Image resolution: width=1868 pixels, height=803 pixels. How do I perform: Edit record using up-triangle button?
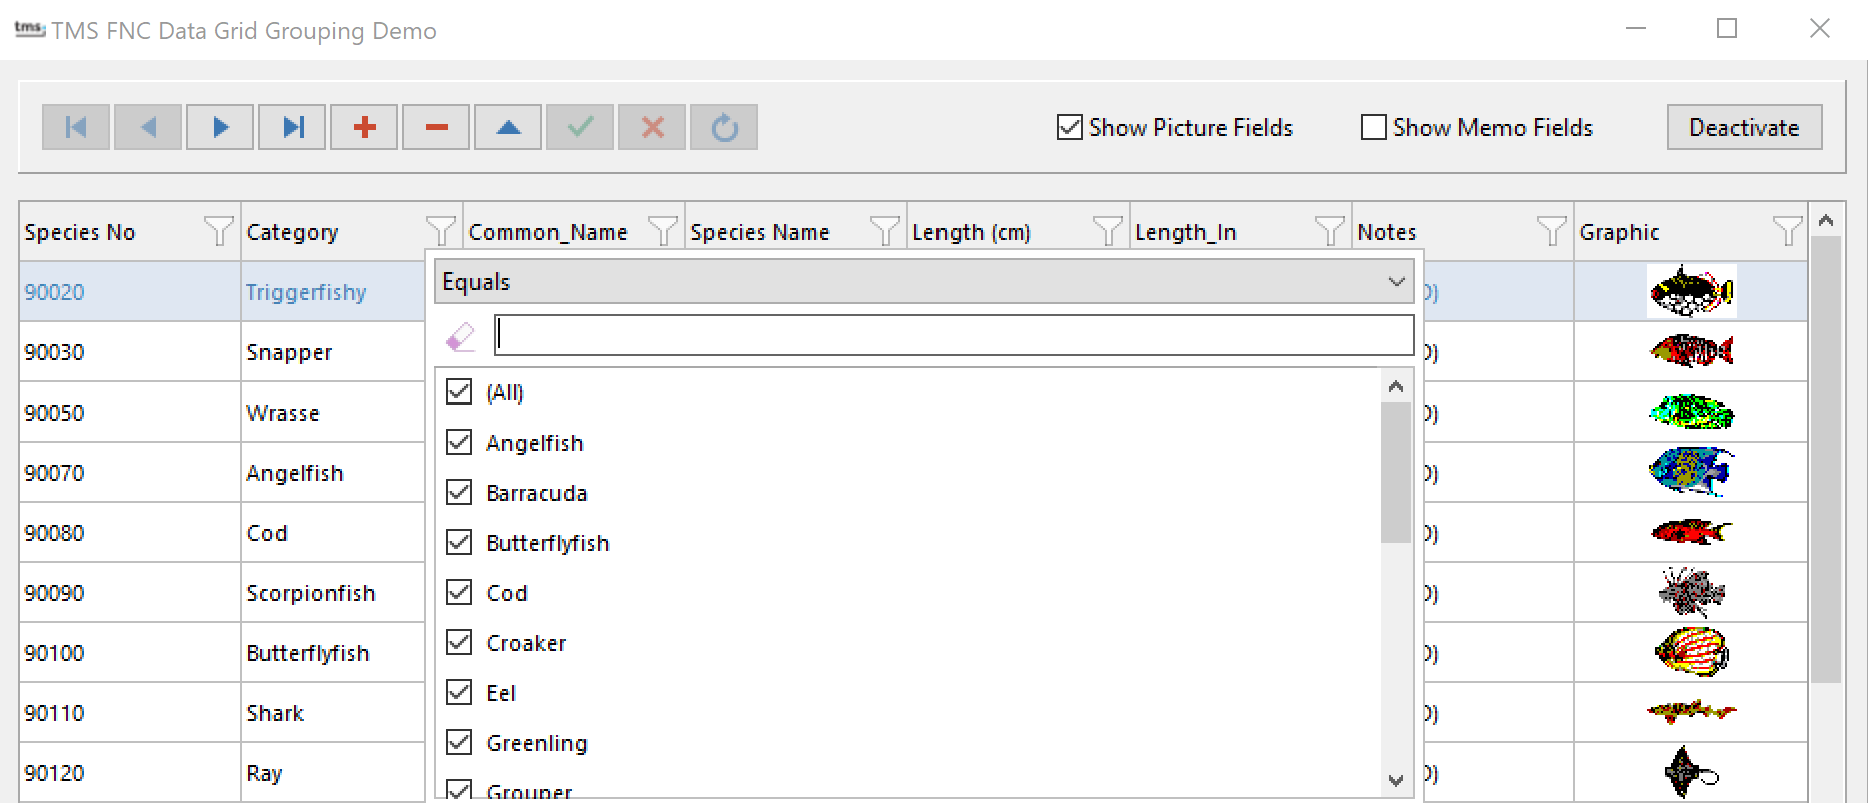click(508, 127)
